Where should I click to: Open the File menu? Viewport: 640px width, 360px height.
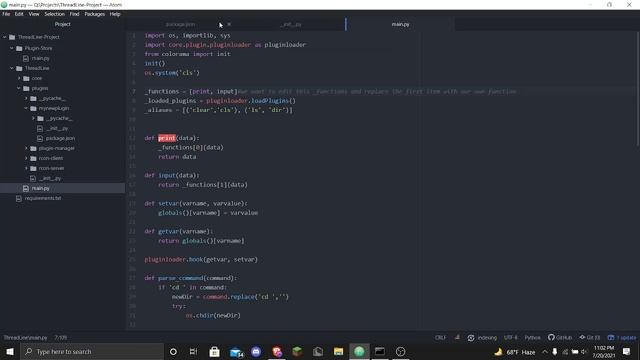click(6, 14)
